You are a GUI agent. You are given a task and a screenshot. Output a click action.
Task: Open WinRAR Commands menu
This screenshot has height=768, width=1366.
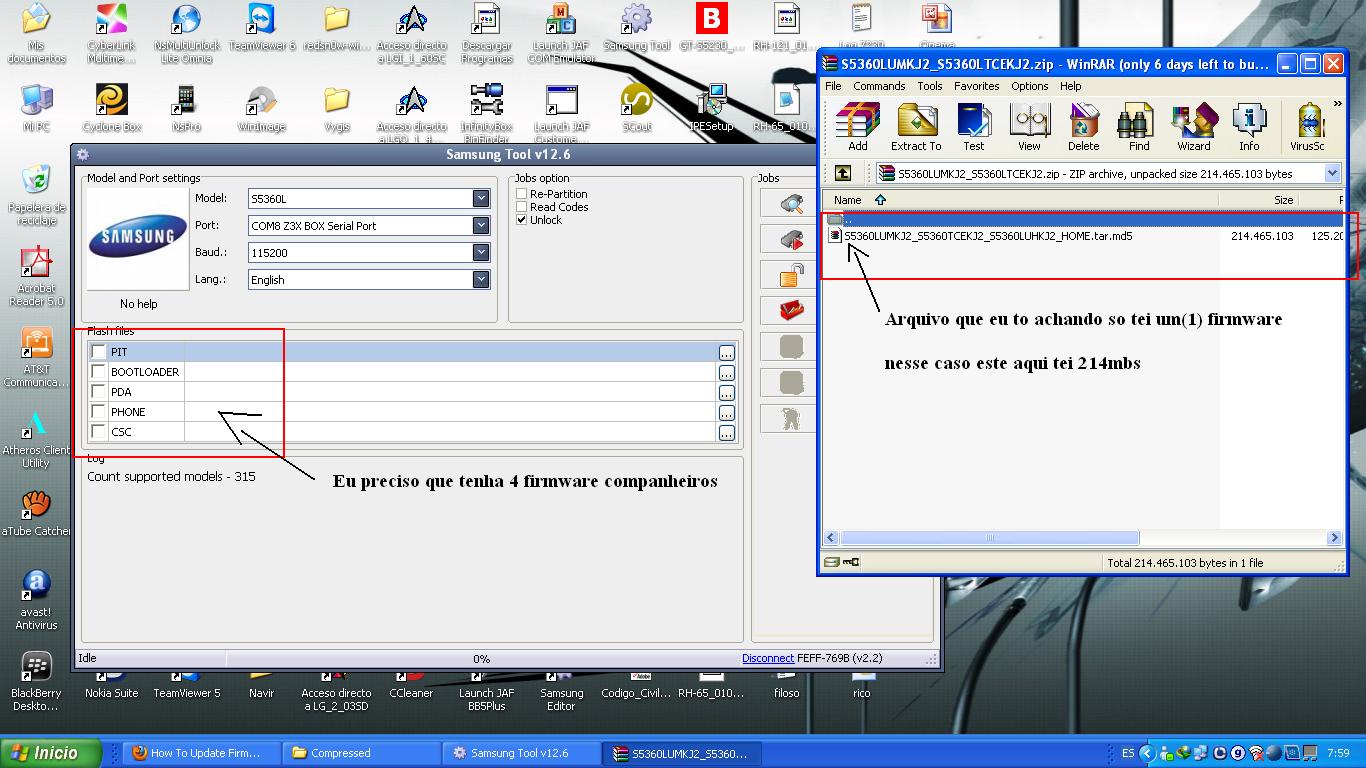point(879,86)
